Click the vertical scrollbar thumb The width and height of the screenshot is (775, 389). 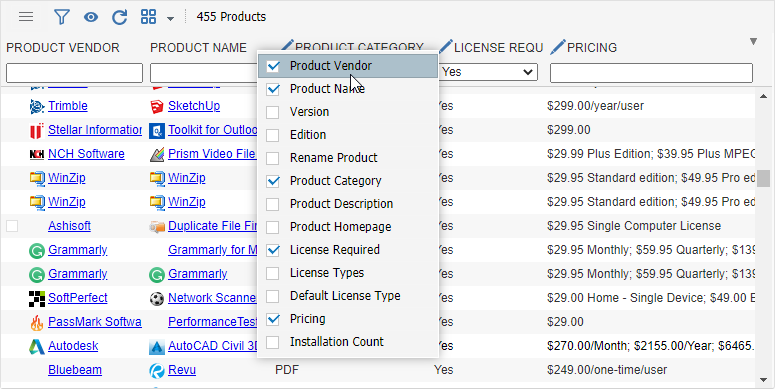(763, 178)
